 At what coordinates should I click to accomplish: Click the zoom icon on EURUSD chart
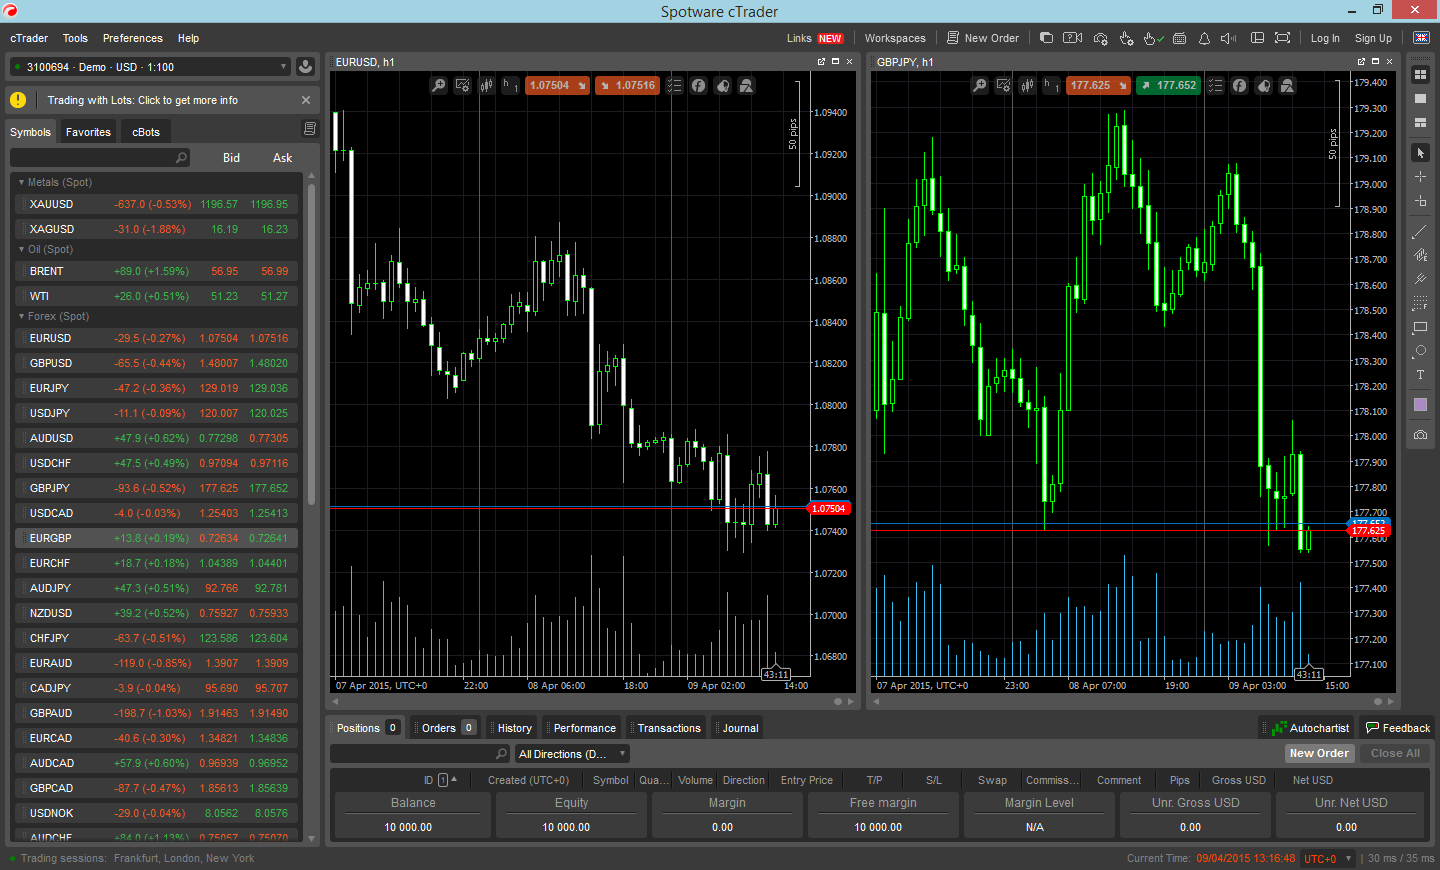pos(438,86)
